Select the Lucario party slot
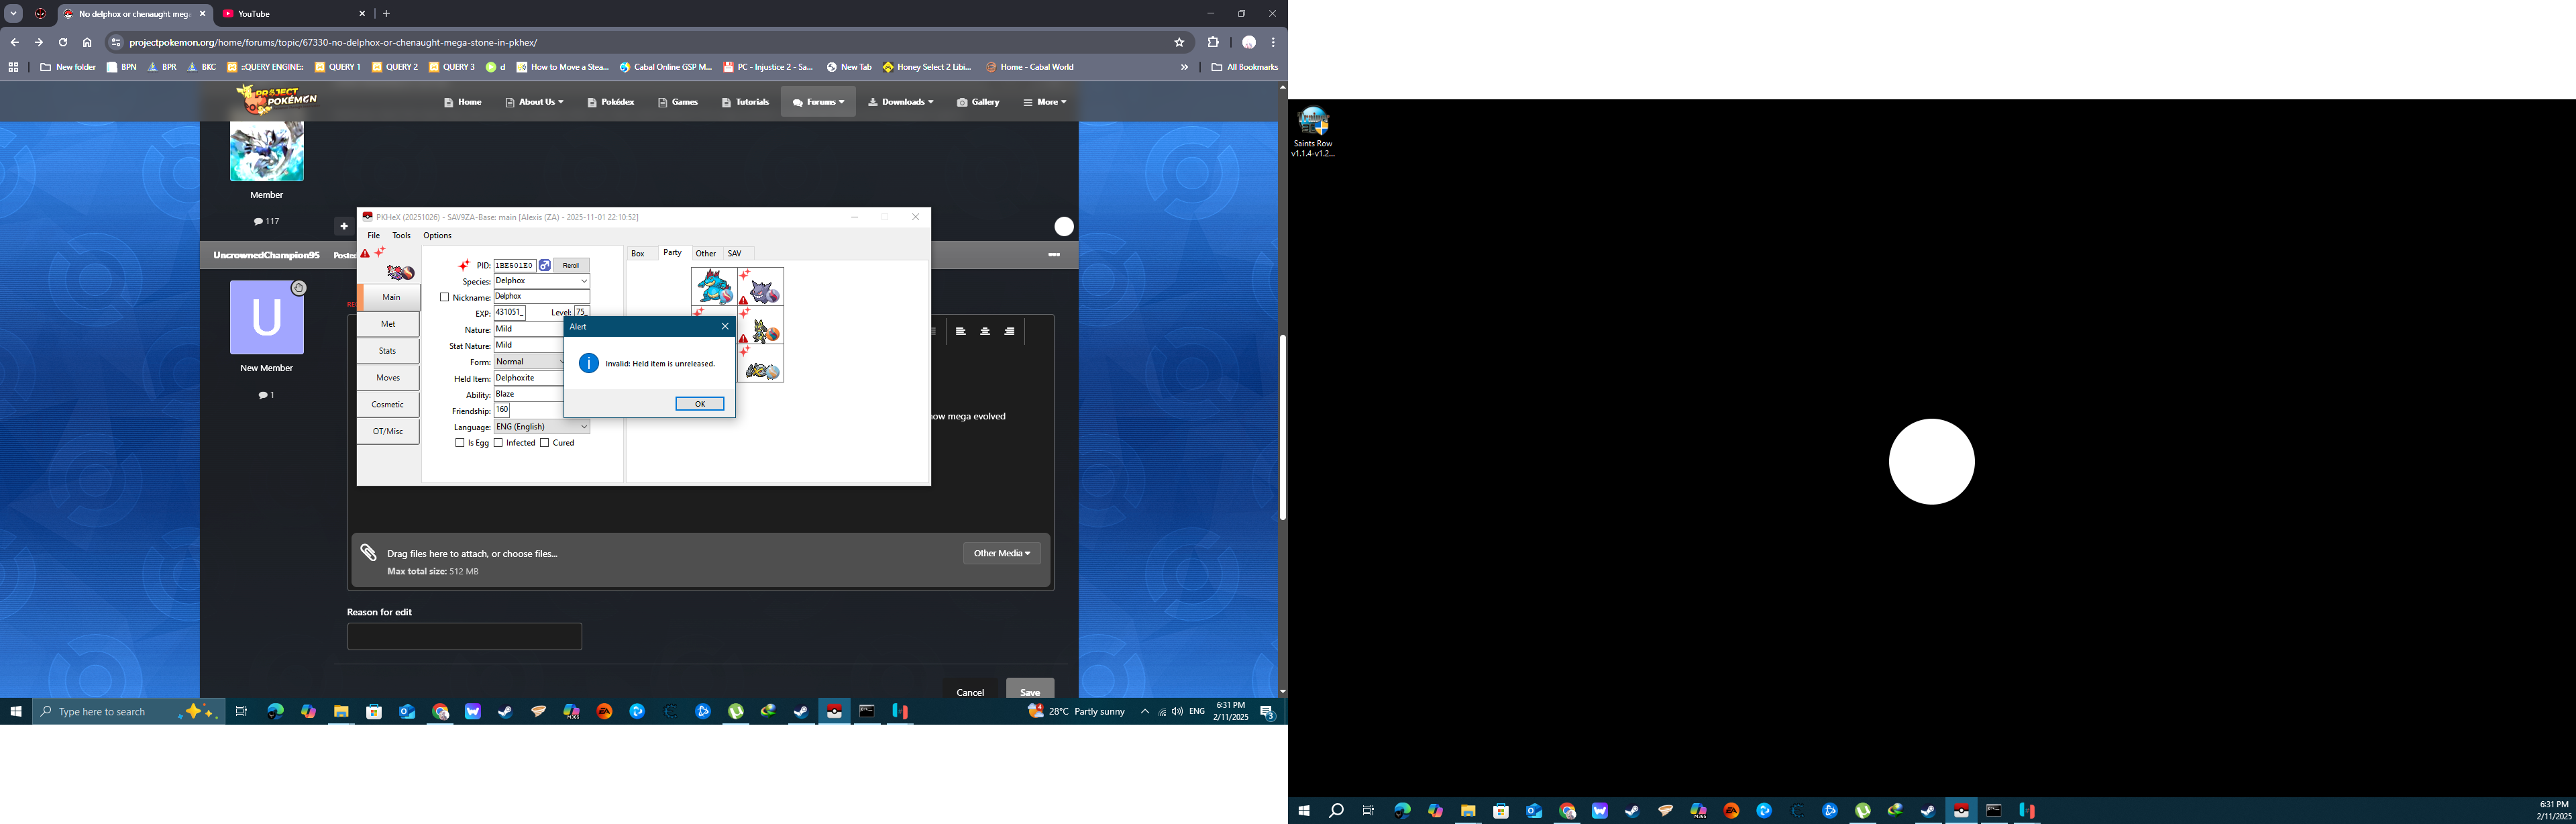 763,327
